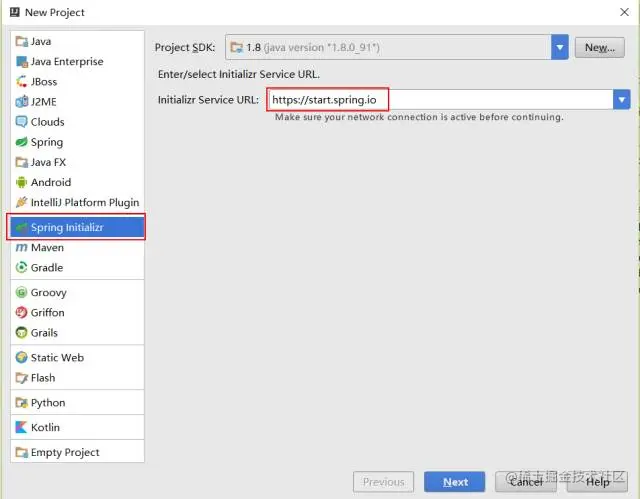Click the Next button
Screen dimensions: 640x499
pos(455,482)
